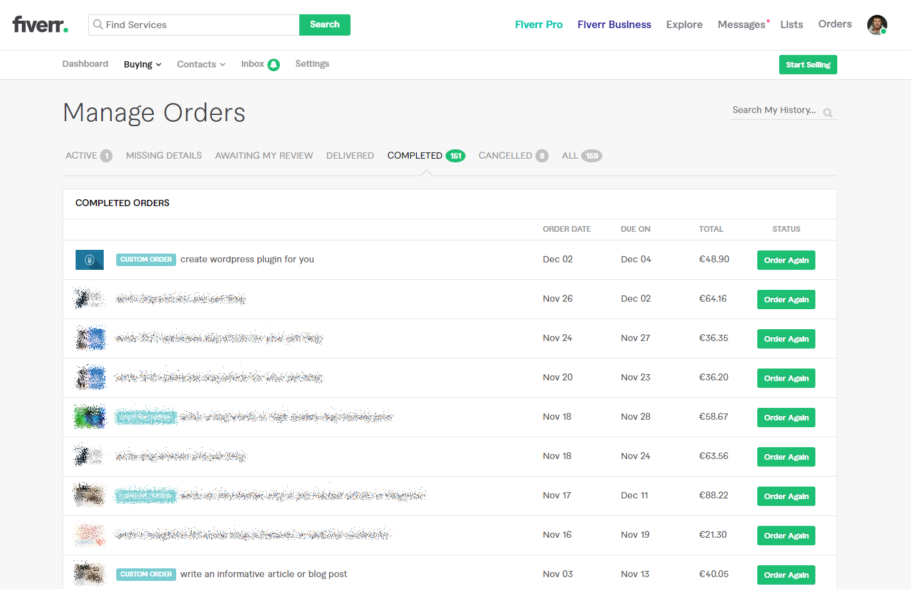Open Lists in top navigation

click(x=791, y=24)
